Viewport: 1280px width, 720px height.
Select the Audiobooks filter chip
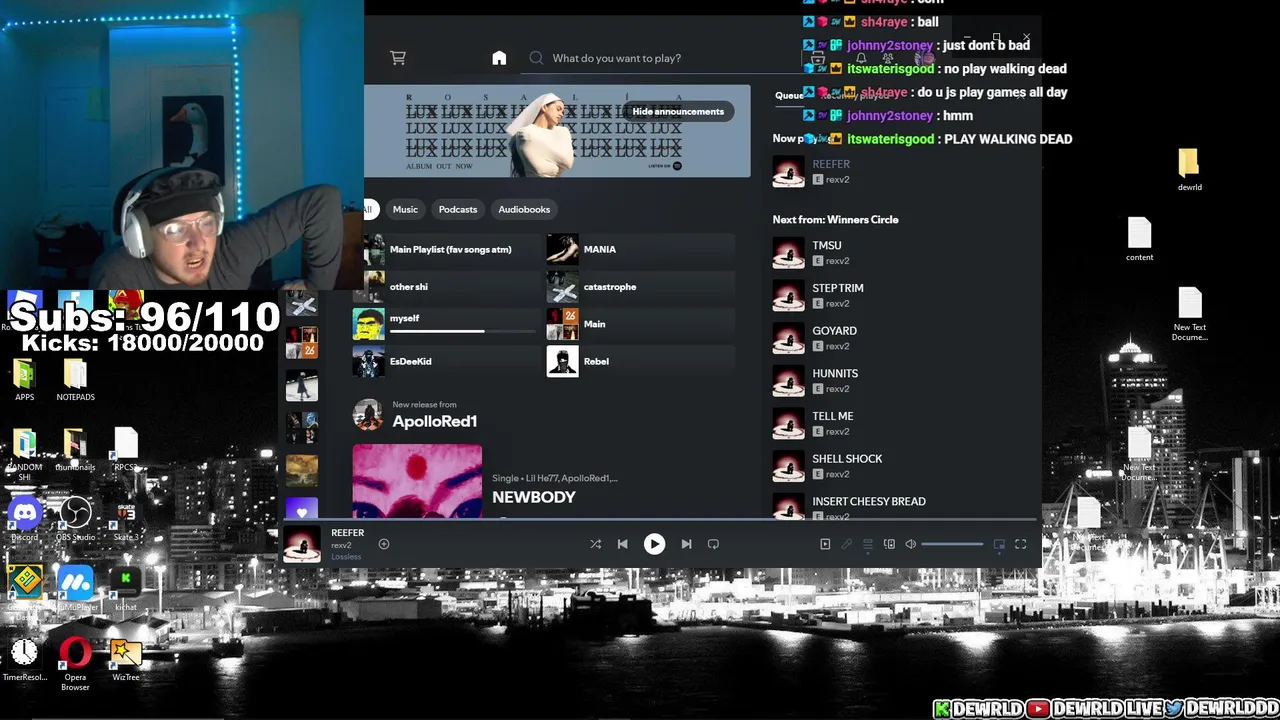point(524,209)
